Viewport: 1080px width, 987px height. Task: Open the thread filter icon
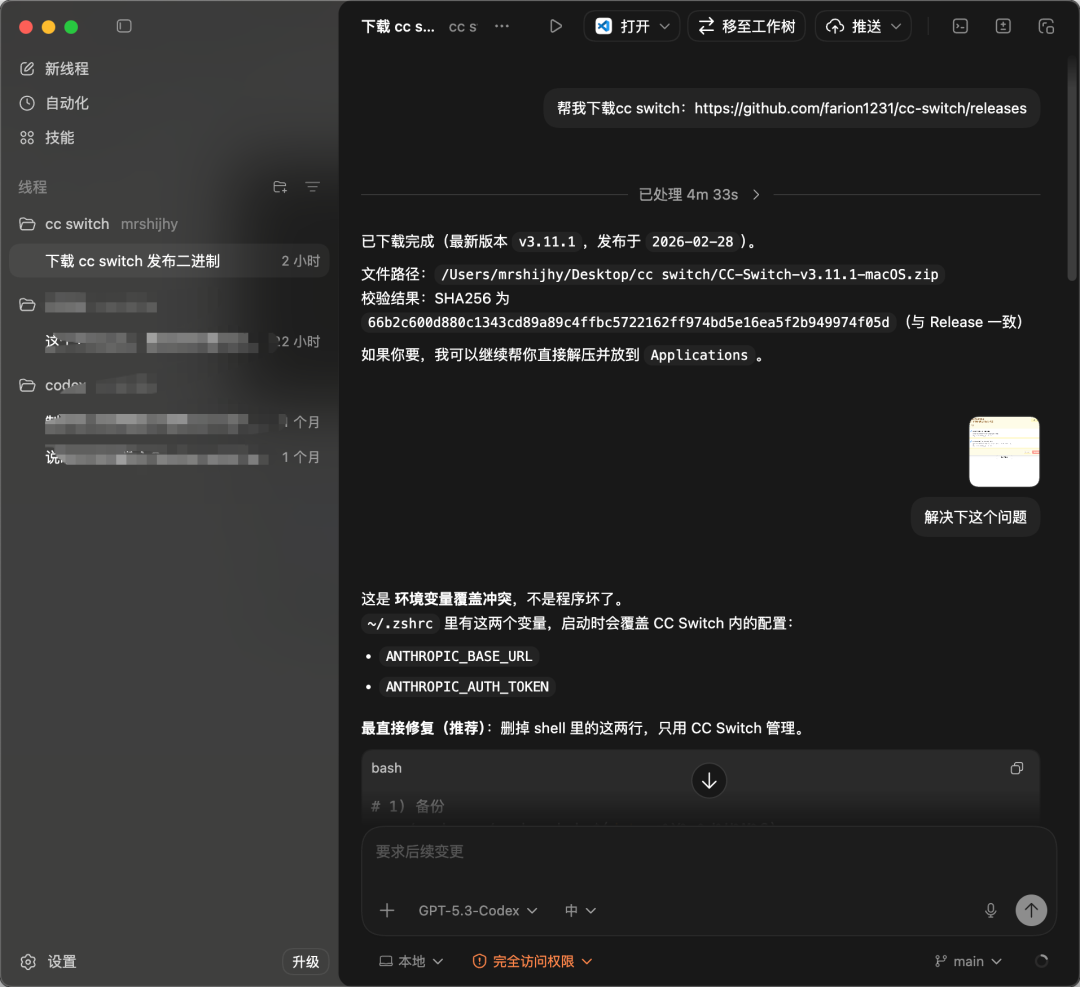click(x=312, y=187)
